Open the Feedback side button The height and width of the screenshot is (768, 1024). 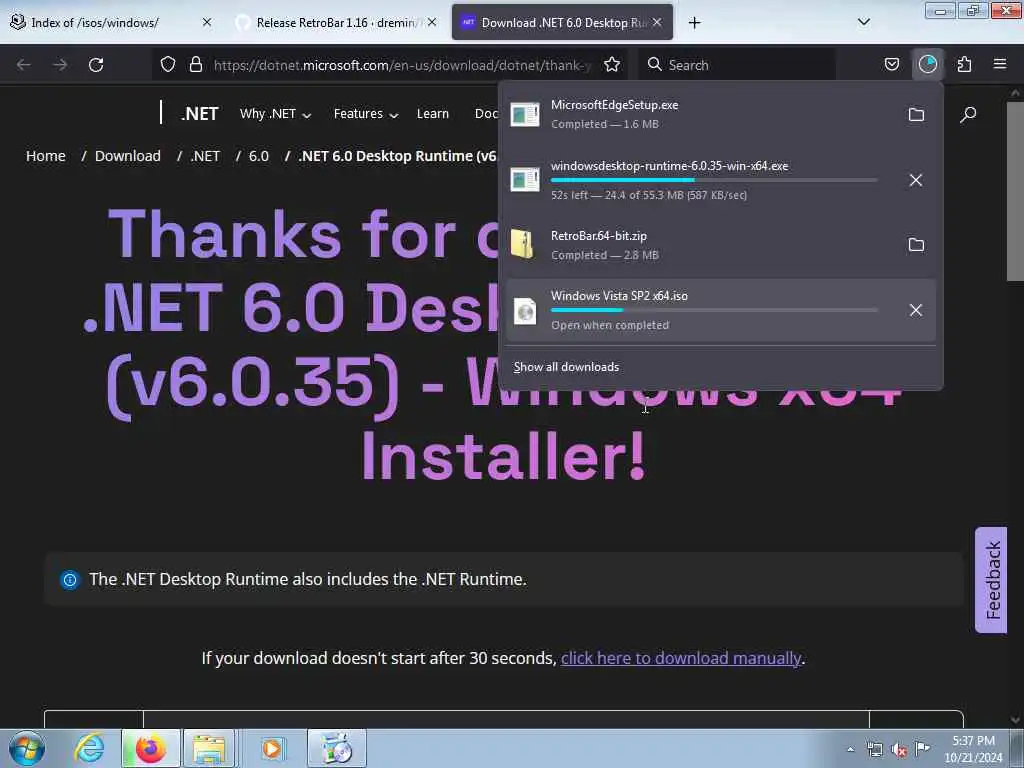coord(991,580)
